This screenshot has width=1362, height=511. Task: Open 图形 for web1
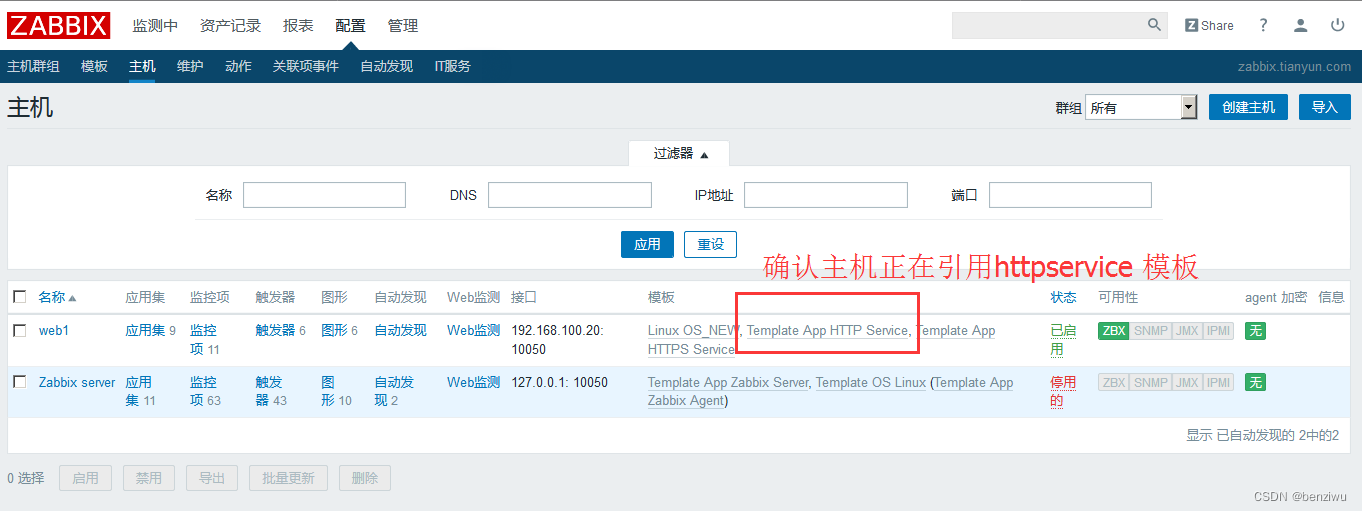pos(334,330)
